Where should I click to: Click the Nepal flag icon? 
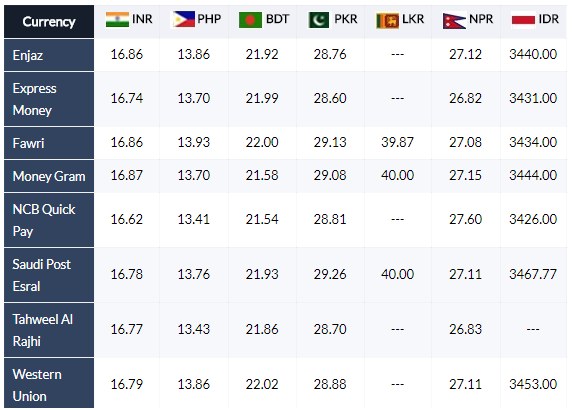454,20
